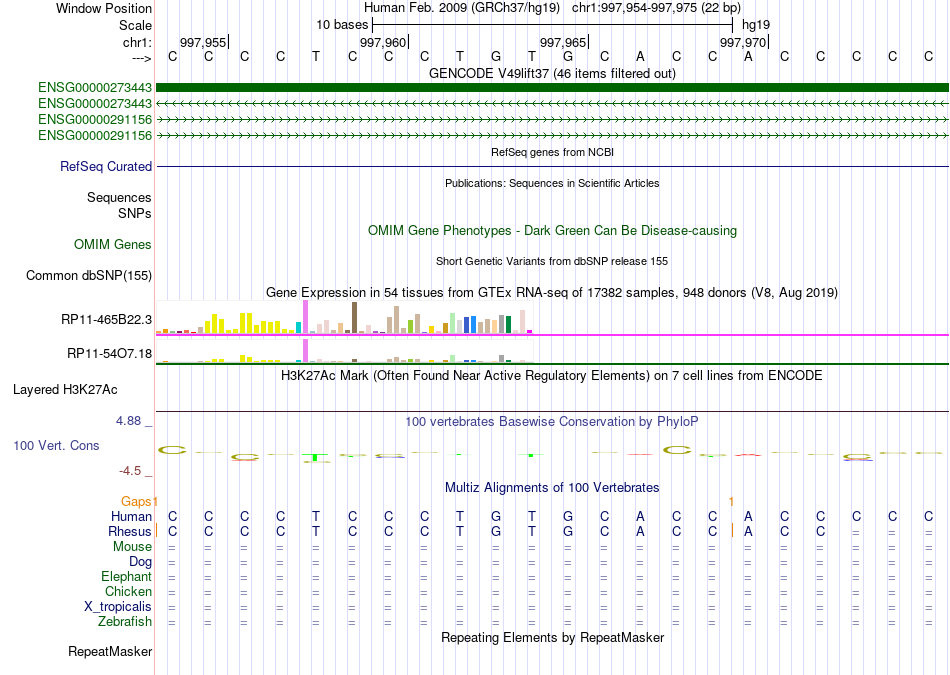Open OMIM Gene Phenotypes track title
The height and width of the screenshot is (675, 950).
tap(552, 230)
